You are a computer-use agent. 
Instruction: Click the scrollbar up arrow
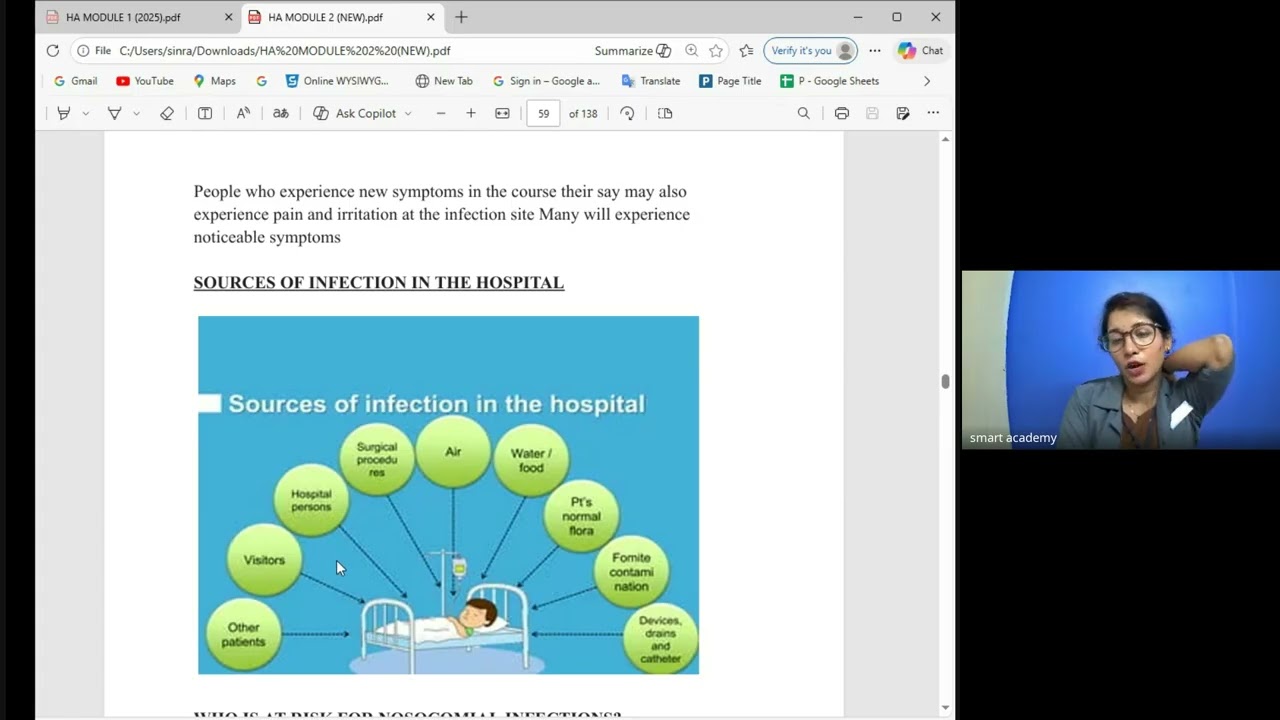tap(945, 139)
